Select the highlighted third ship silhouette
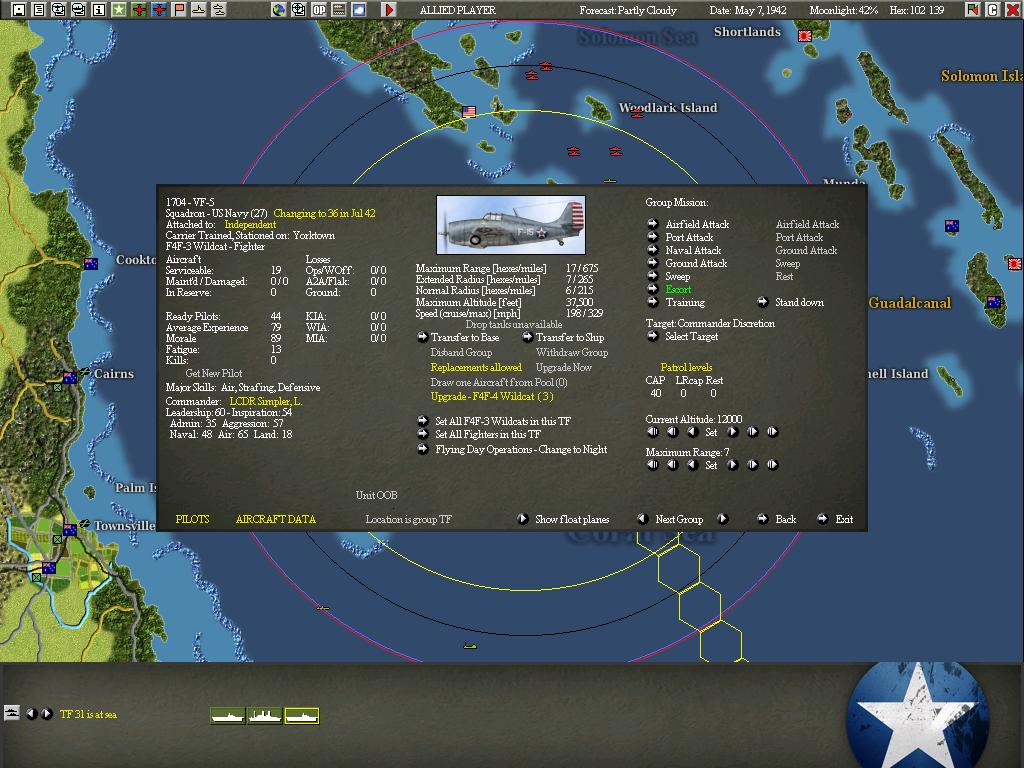This screenshot has height=768, width=1024. (x=302, y=716)
